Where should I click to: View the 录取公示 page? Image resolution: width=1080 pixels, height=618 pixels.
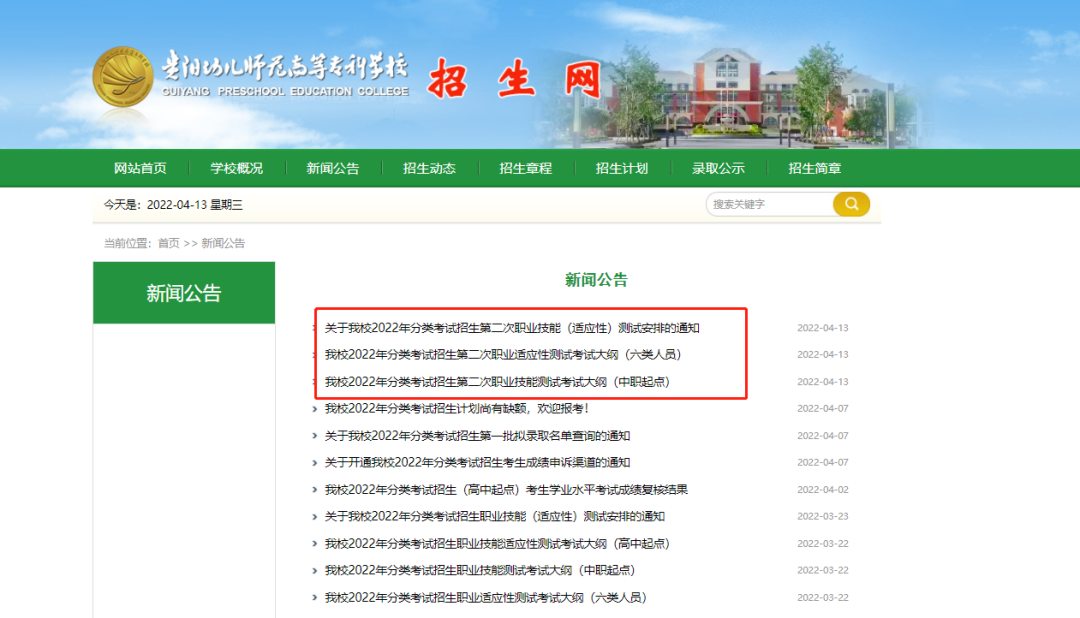tap(718, 168)
